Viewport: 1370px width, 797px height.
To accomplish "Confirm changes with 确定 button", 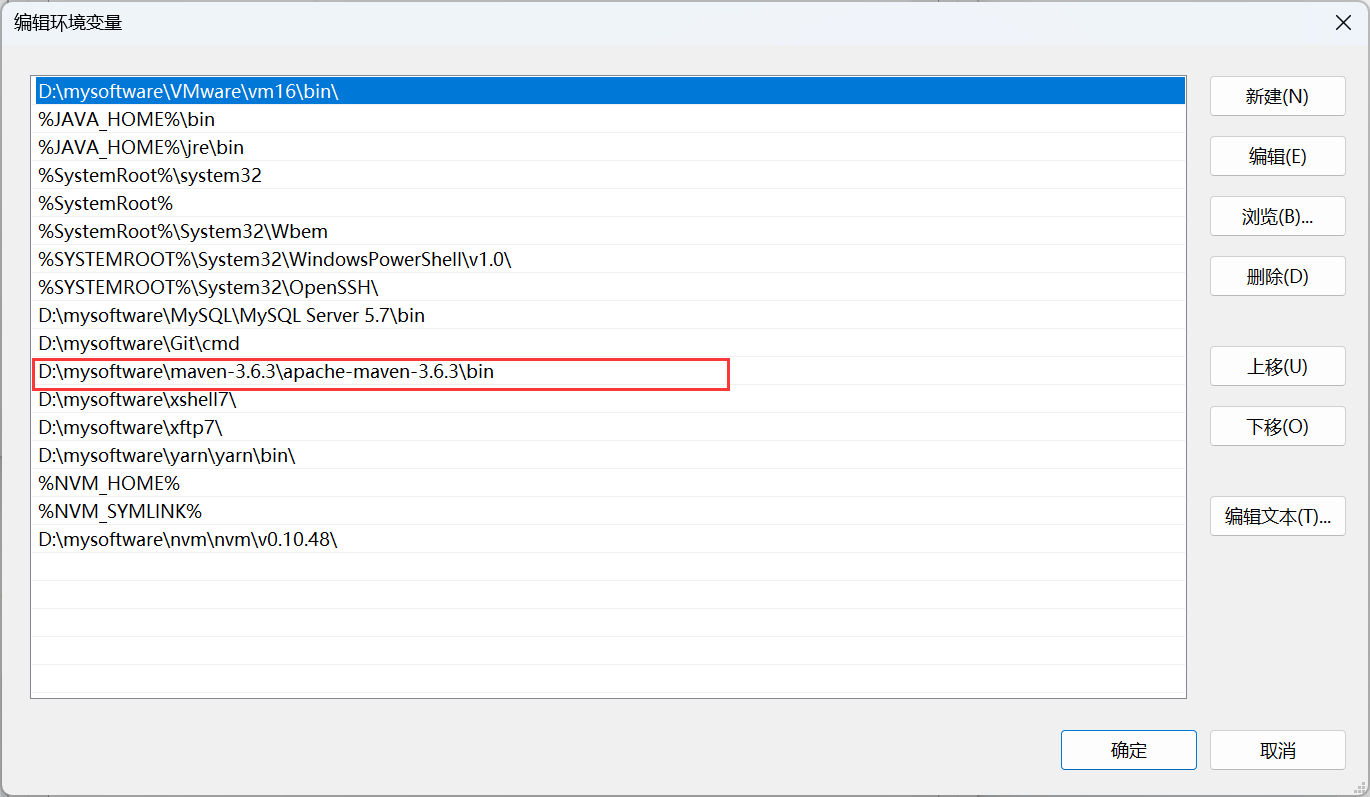I will [1129, 751].
